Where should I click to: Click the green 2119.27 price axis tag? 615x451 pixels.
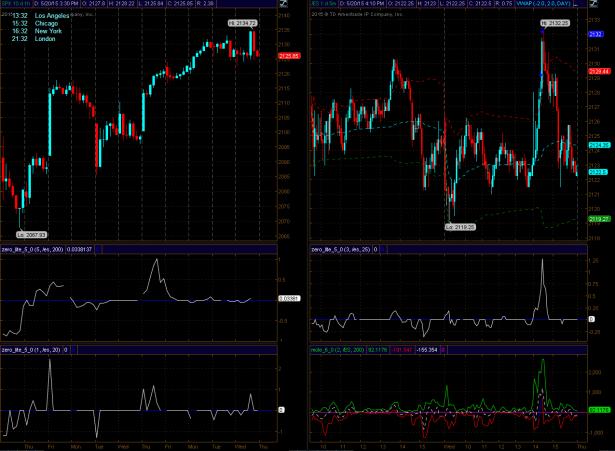coord(599,218)
